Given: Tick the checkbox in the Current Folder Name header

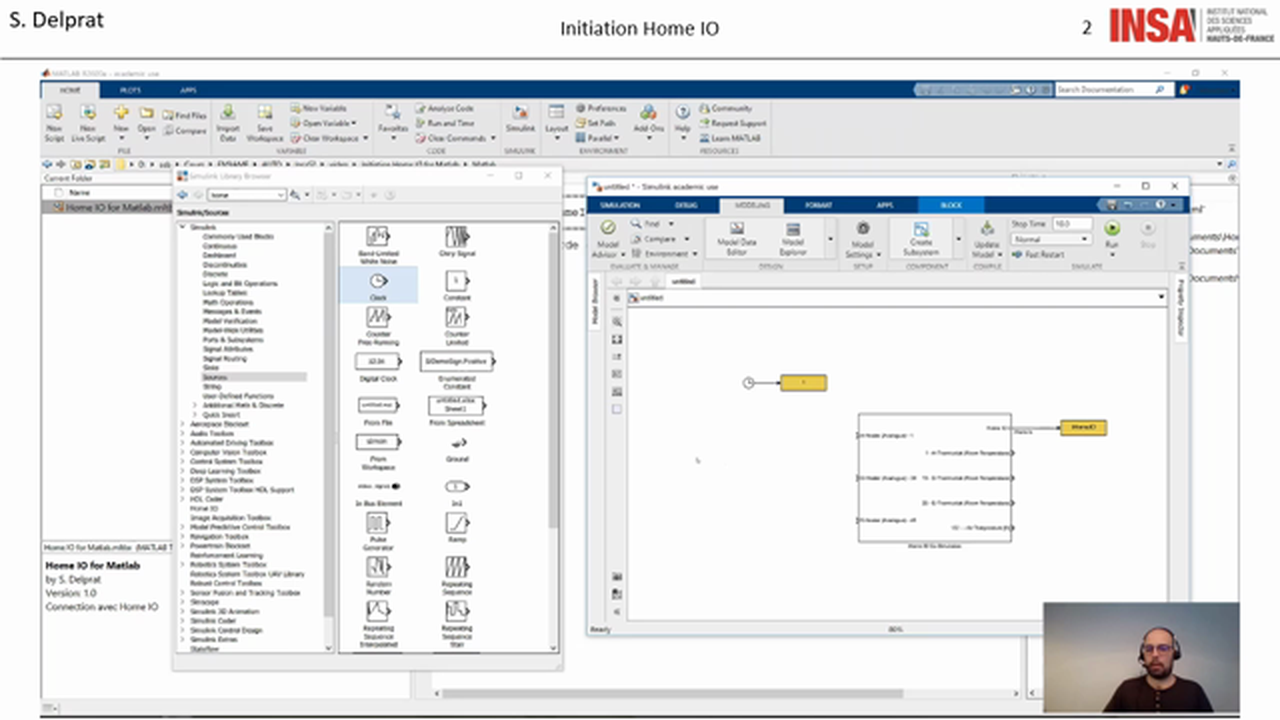Looking at the screenshot, I should (x=59, y=192).
